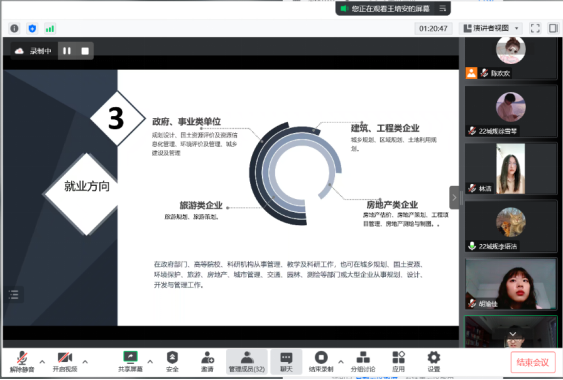The width and height of the screenshot is (563, 380).
Task: Open the 共享屏幕 share screen button
Action: (130, 362)
